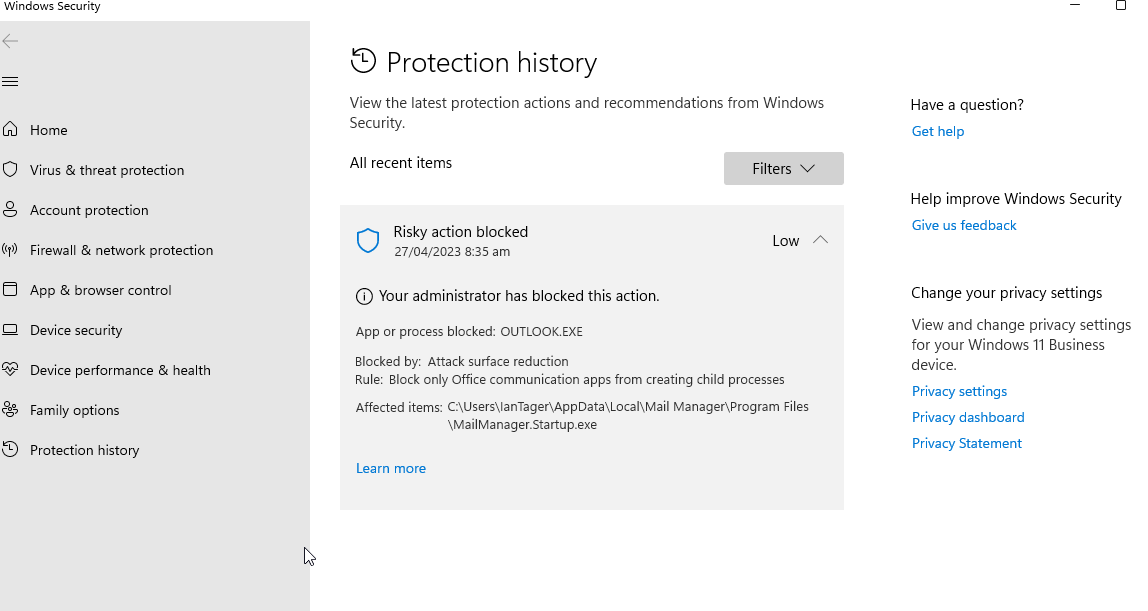Select the Virus & threat protection shield icon

click(11, 170)
